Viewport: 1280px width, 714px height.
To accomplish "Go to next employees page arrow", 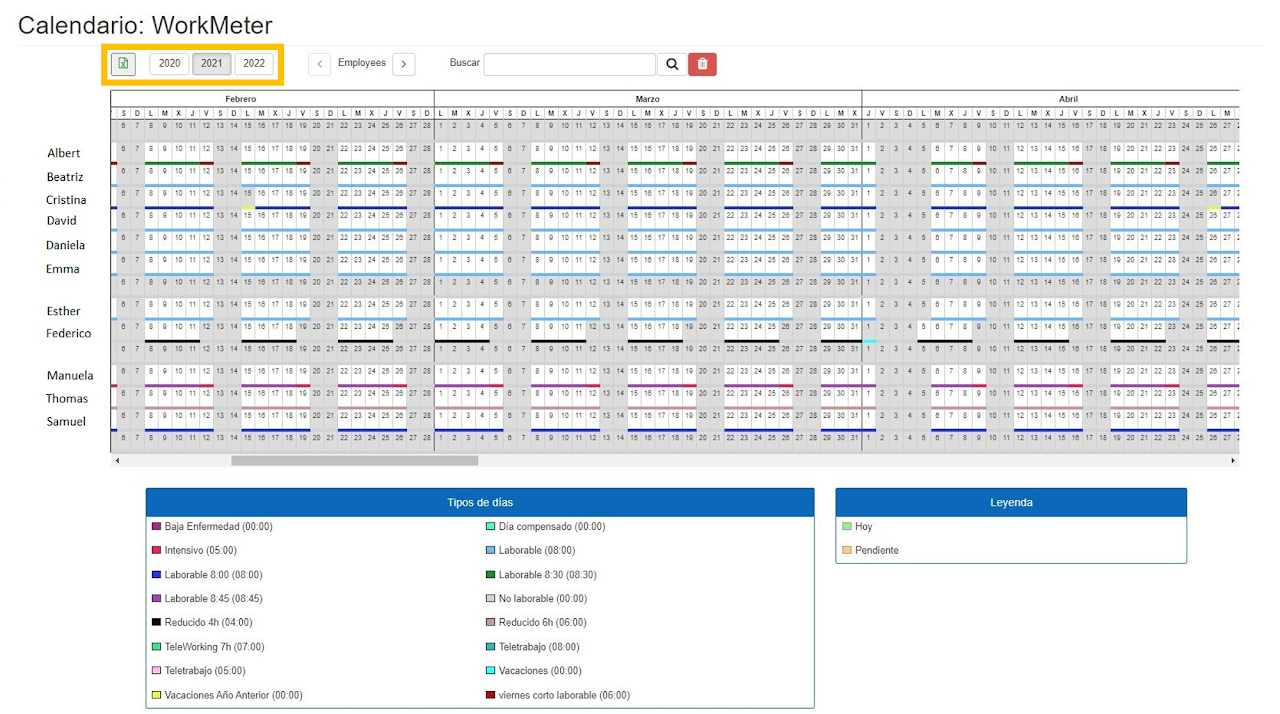I will coord(403,64).
